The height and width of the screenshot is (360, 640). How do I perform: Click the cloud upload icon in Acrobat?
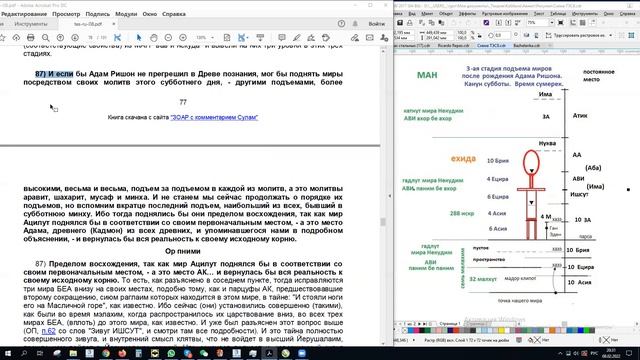[x=16, y=38]
